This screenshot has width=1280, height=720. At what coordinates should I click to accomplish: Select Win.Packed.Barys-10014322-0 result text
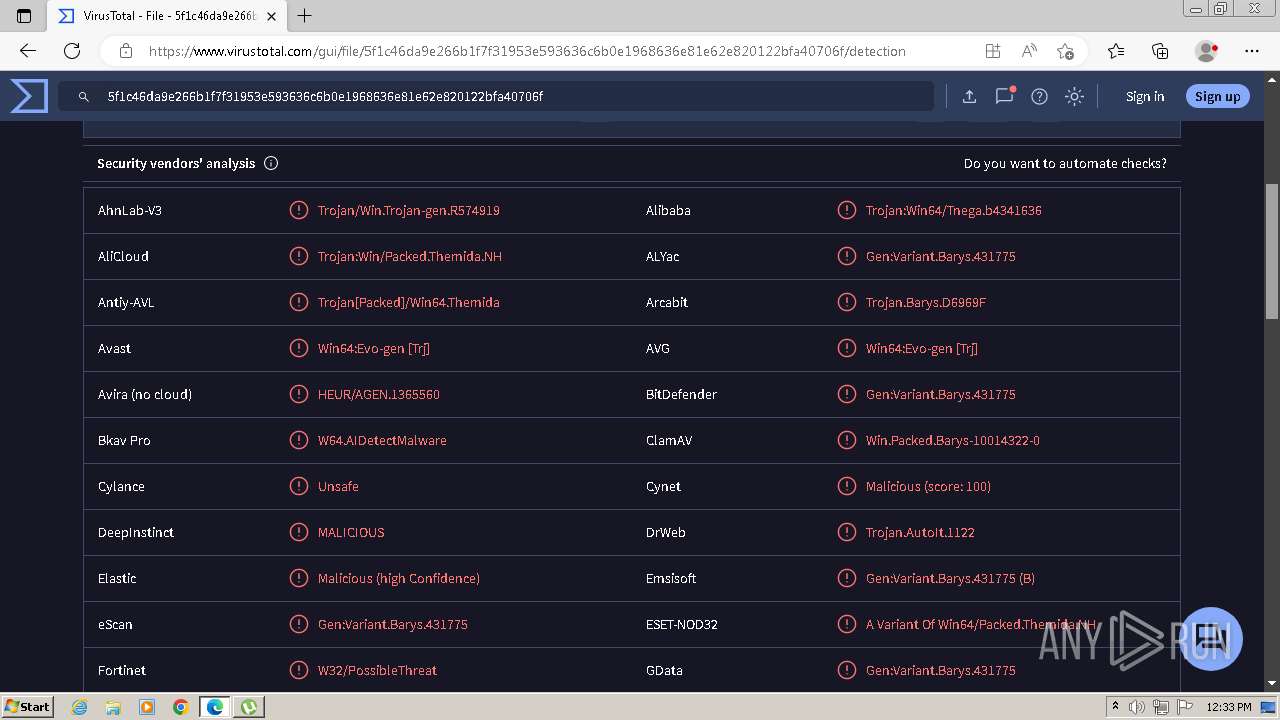[953, 440]
